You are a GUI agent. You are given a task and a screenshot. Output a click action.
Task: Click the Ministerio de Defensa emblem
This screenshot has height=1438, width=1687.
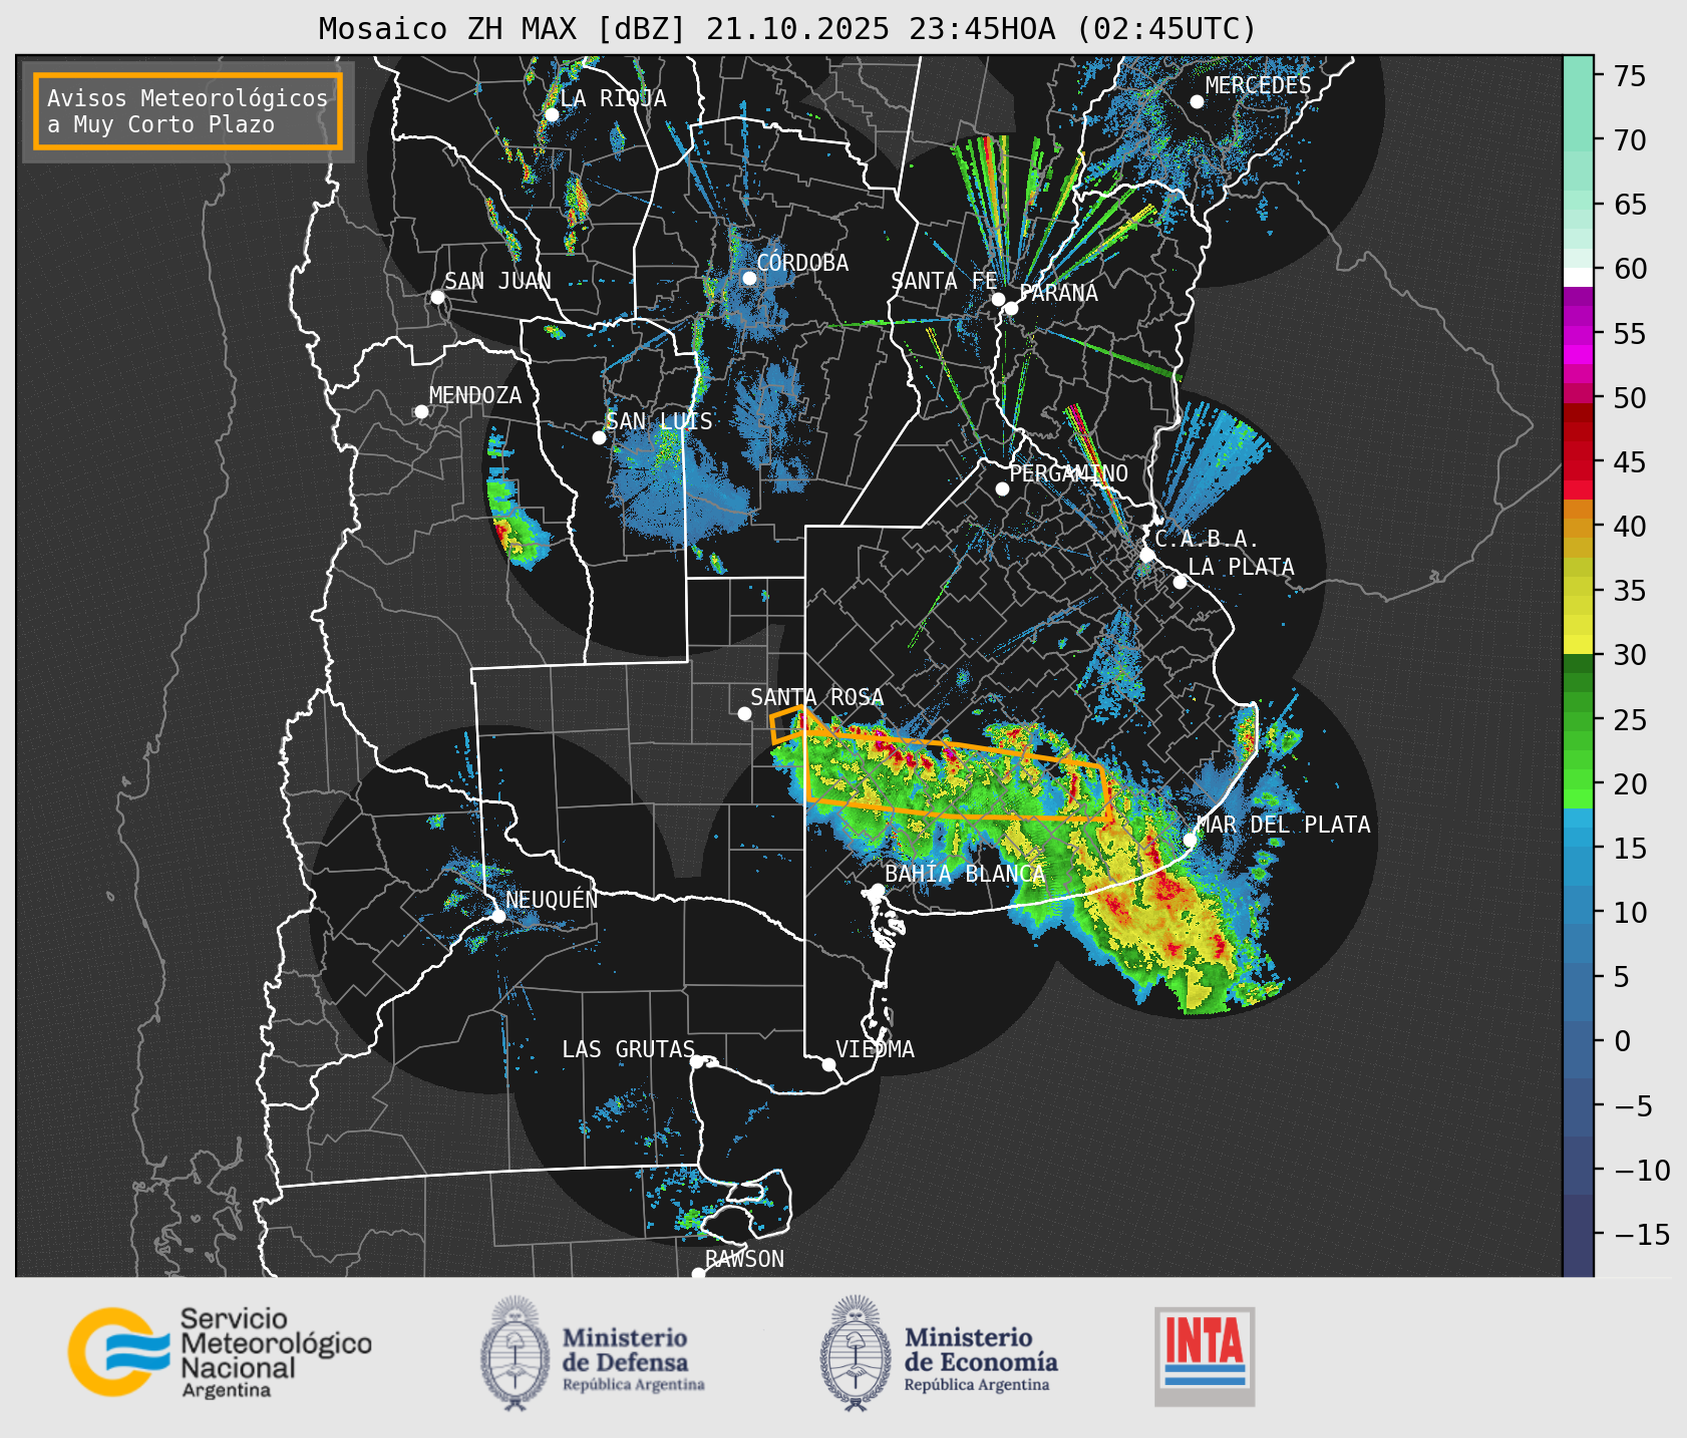click(x=515, y=1353)
